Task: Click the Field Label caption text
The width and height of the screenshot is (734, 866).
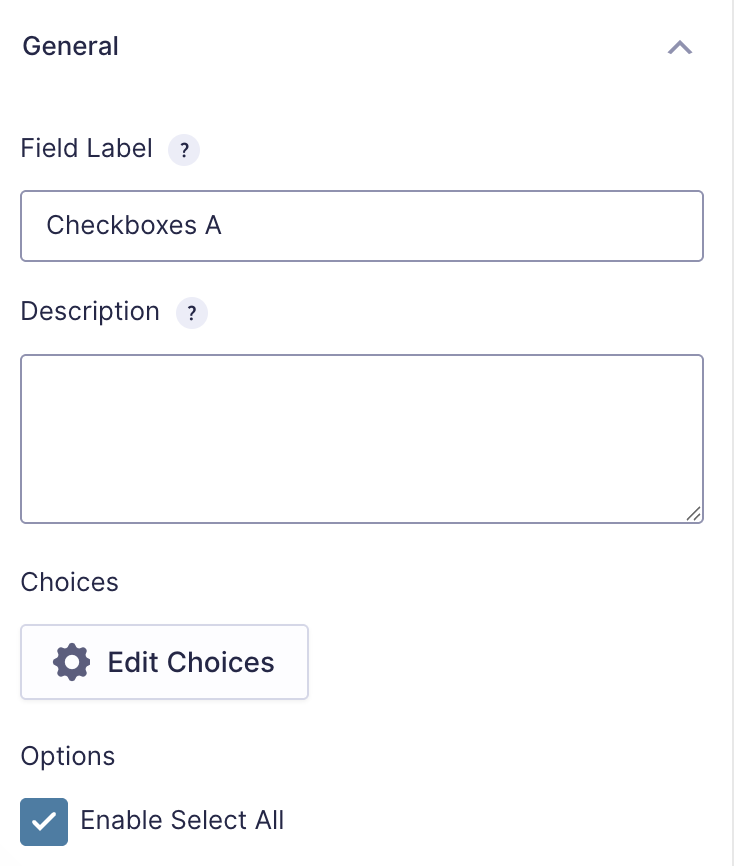Action: coord(87,148)
